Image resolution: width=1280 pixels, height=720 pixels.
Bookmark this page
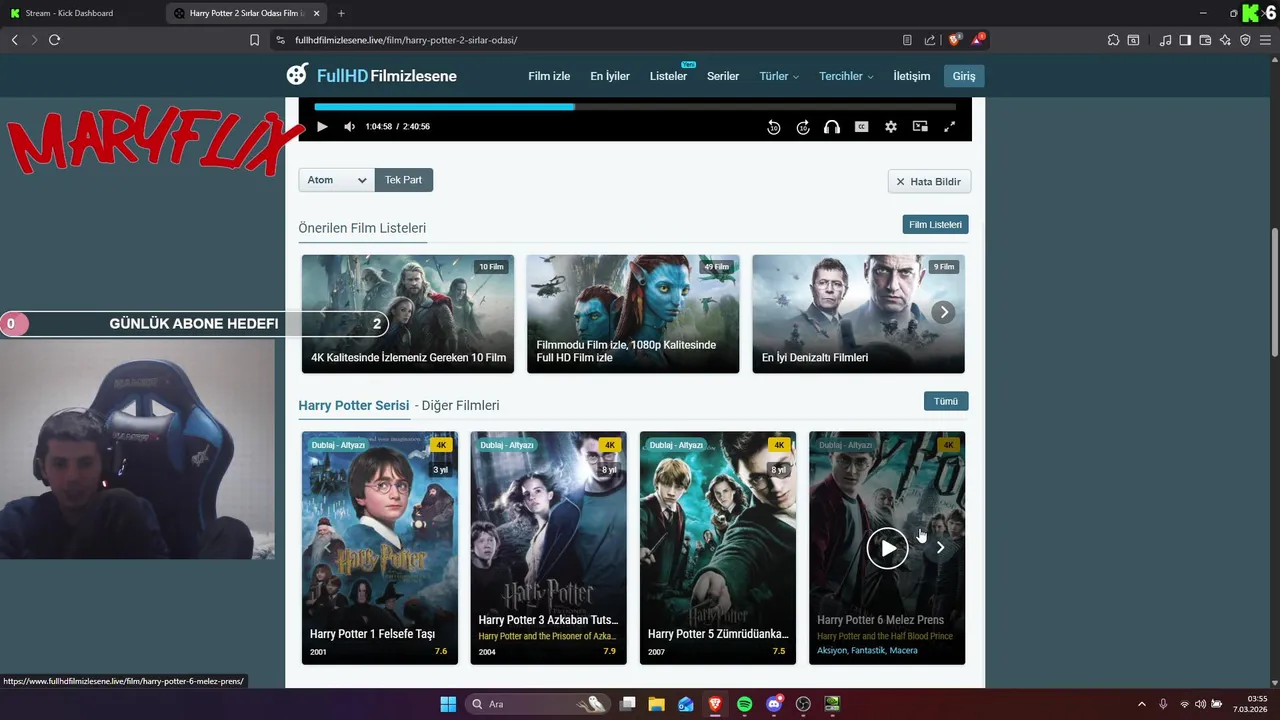pos(254,40)
